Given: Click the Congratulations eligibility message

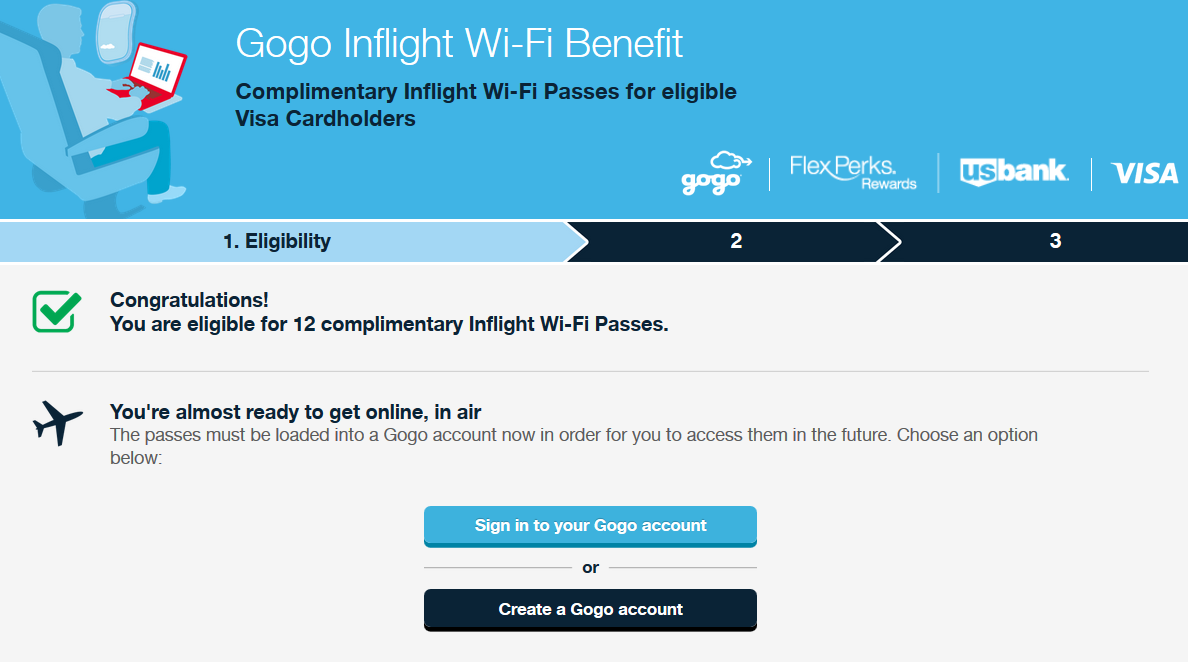Looking at the screenshot, I should pyautogui.click(x=389, y=312).
